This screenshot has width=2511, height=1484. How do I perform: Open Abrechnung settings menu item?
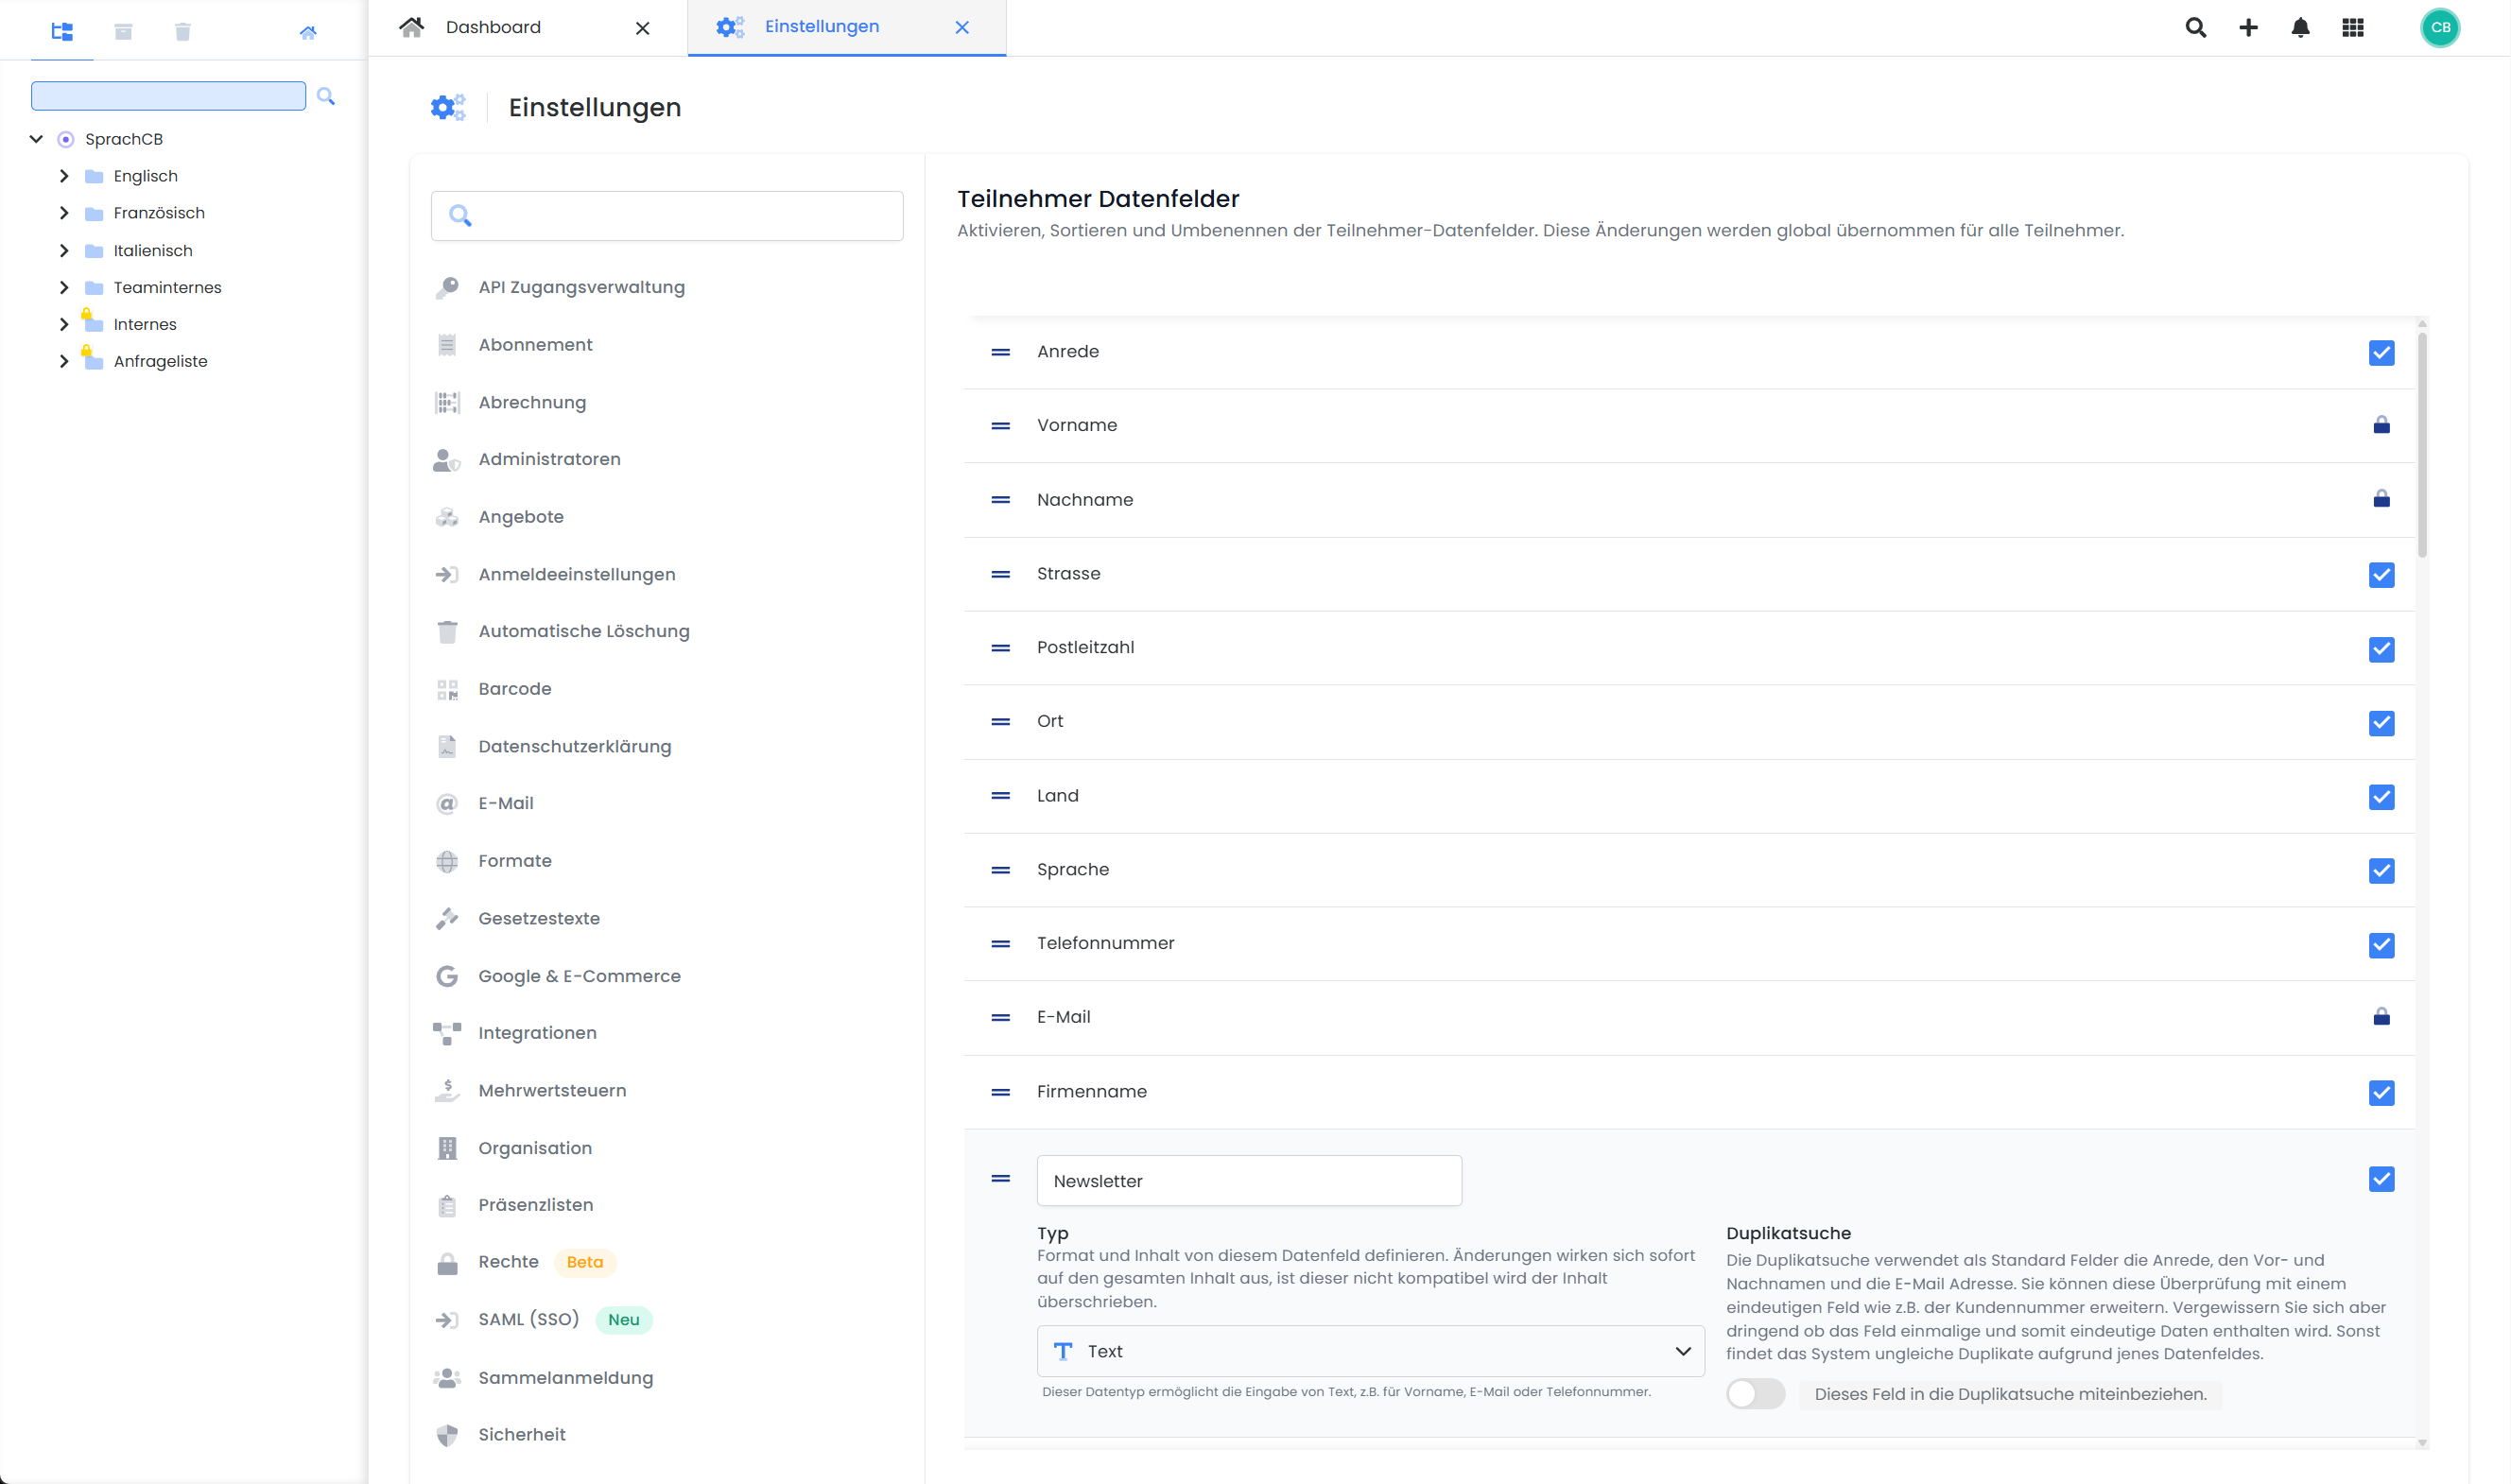[x=532, y=402]
